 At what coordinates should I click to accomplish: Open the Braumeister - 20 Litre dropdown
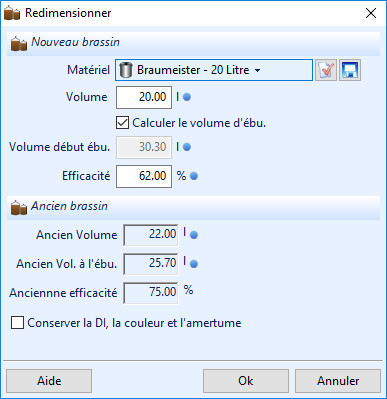click(214, 70)
